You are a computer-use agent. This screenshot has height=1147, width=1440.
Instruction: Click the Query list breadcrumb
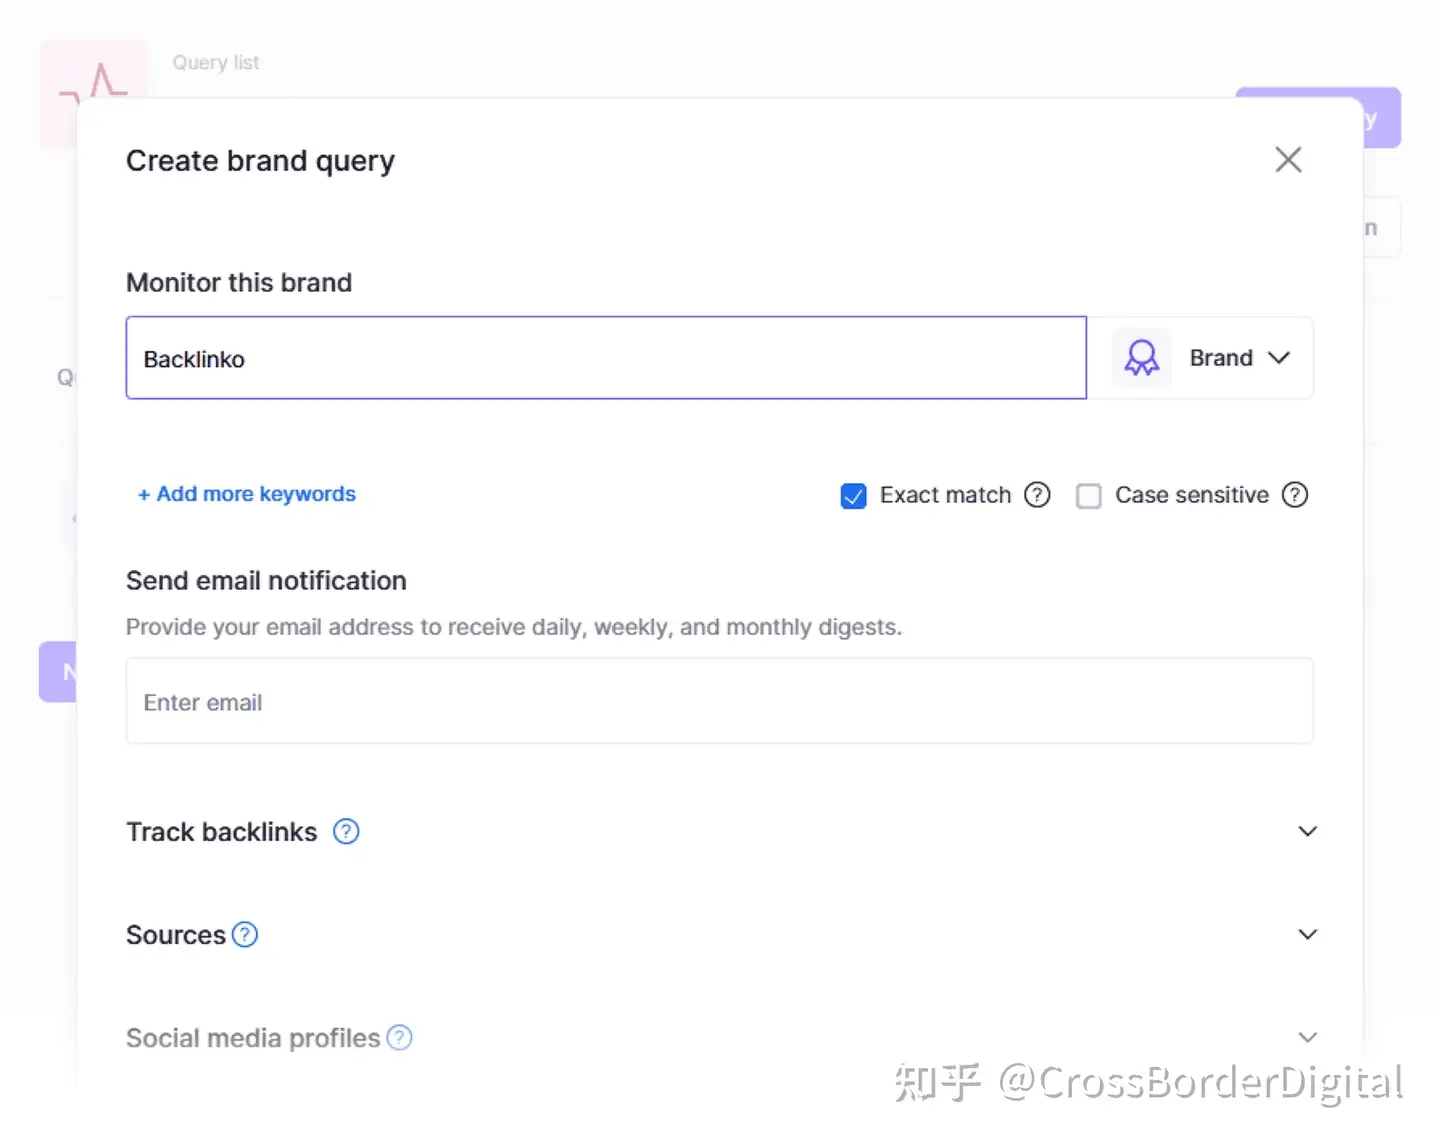[216, 63]
